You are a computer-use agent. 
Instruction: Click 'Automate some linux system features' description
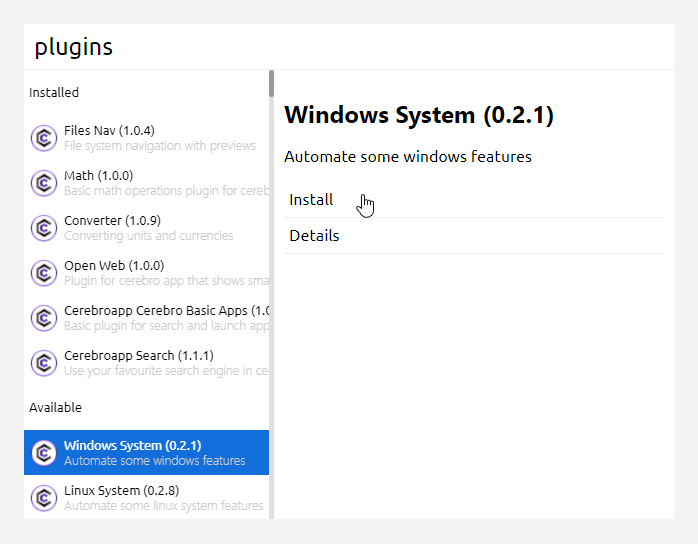click(164, 506)
